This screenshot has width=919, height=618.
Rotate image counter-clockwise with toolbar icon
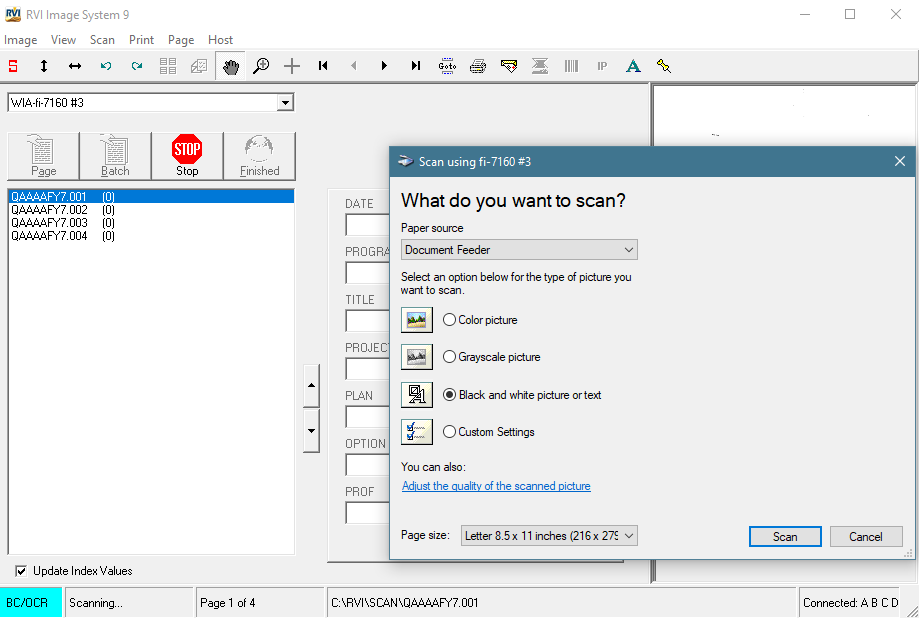tap(106, 66)
